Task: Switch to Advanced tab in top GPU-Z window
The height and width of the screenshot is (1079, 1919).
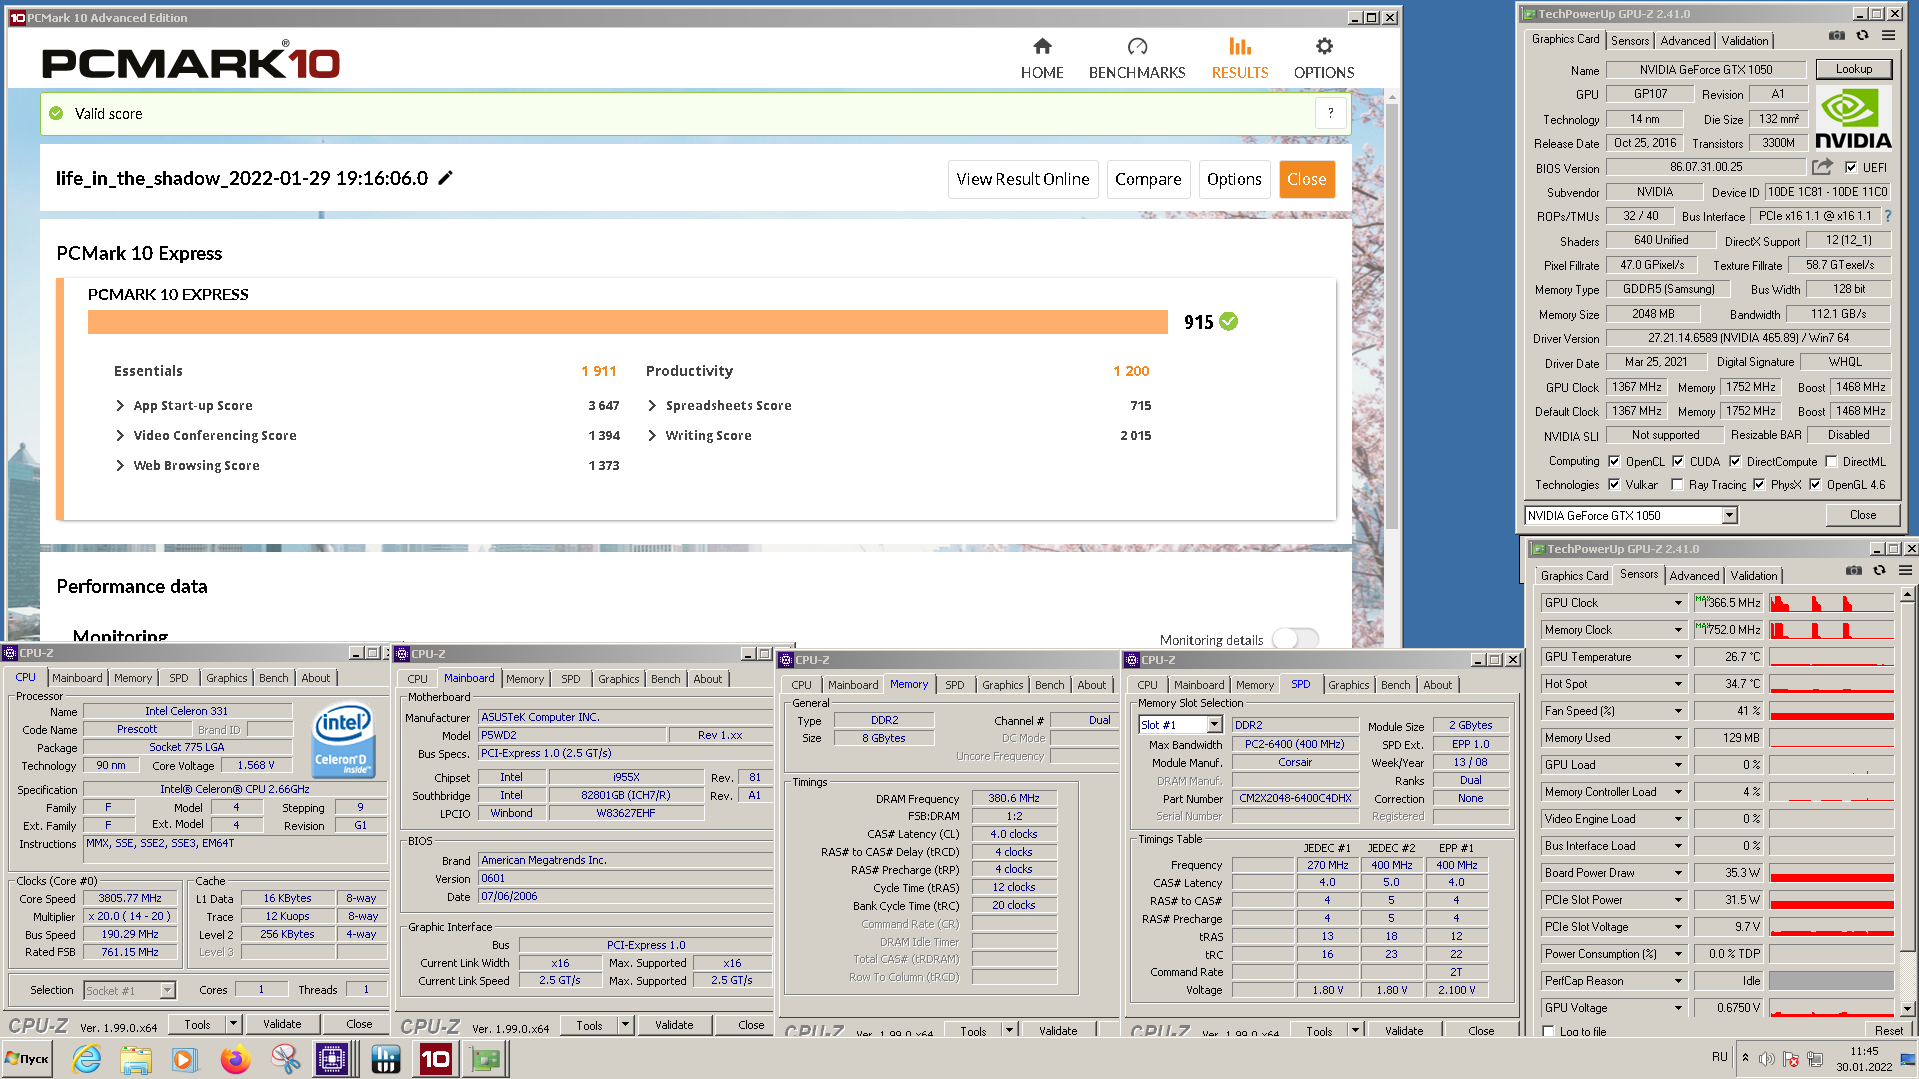Action: tap(1685, 41)
